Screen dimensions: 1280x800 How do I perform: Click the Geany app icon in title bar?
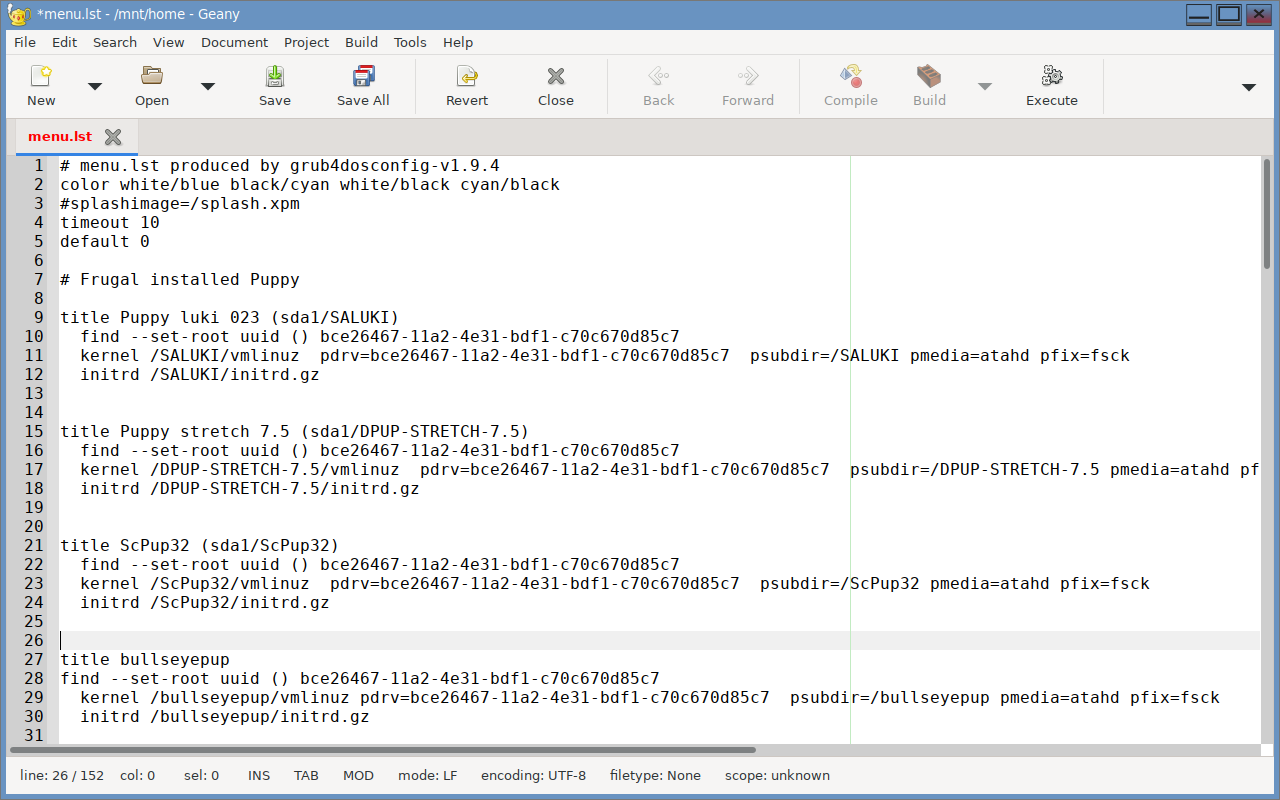point(20,14)
